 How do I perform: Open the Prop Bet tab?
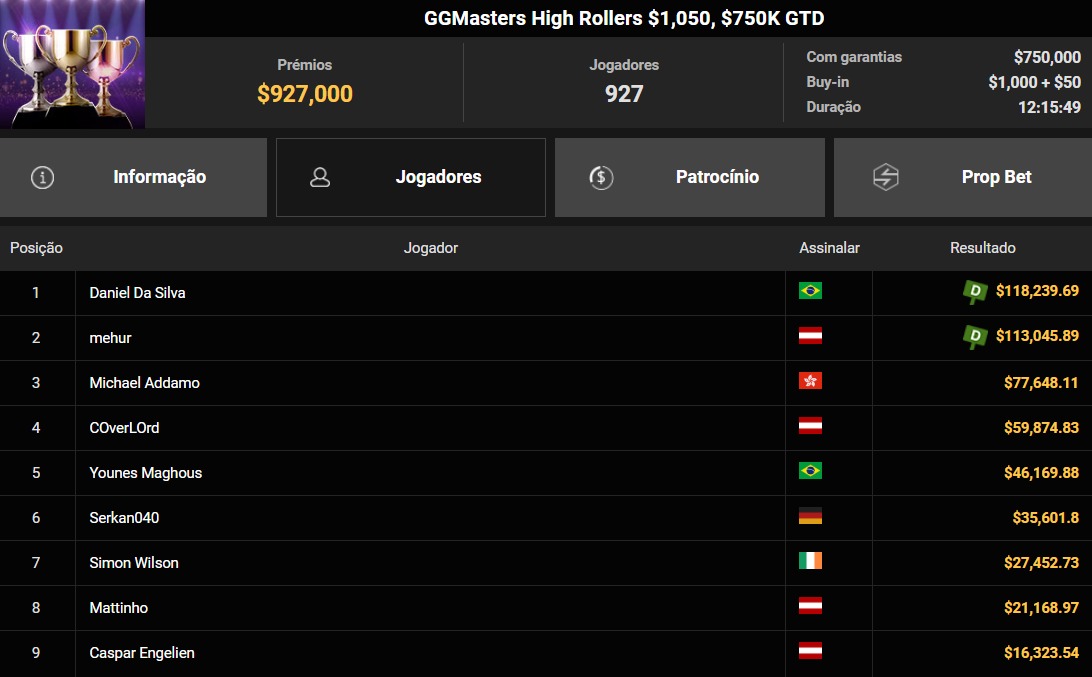pyautogui.click(x=996, y=176)
